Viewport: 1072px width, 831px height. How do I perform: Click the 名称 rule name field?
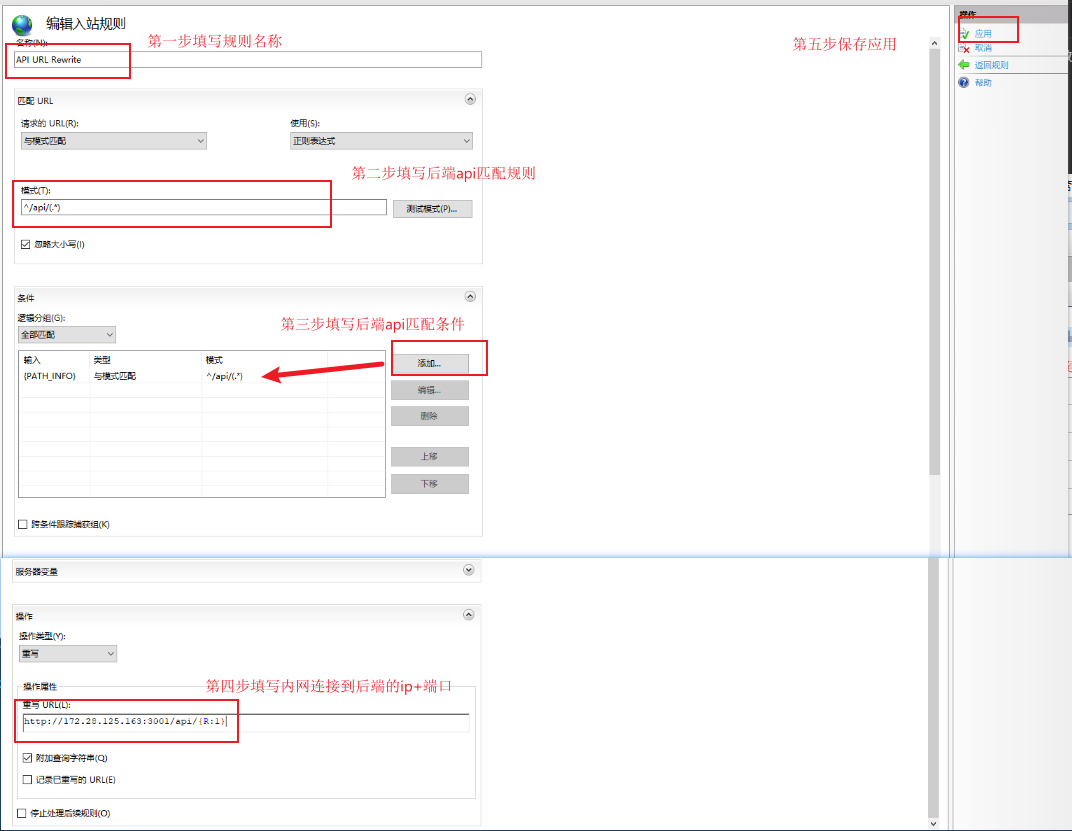pos(248,60)
